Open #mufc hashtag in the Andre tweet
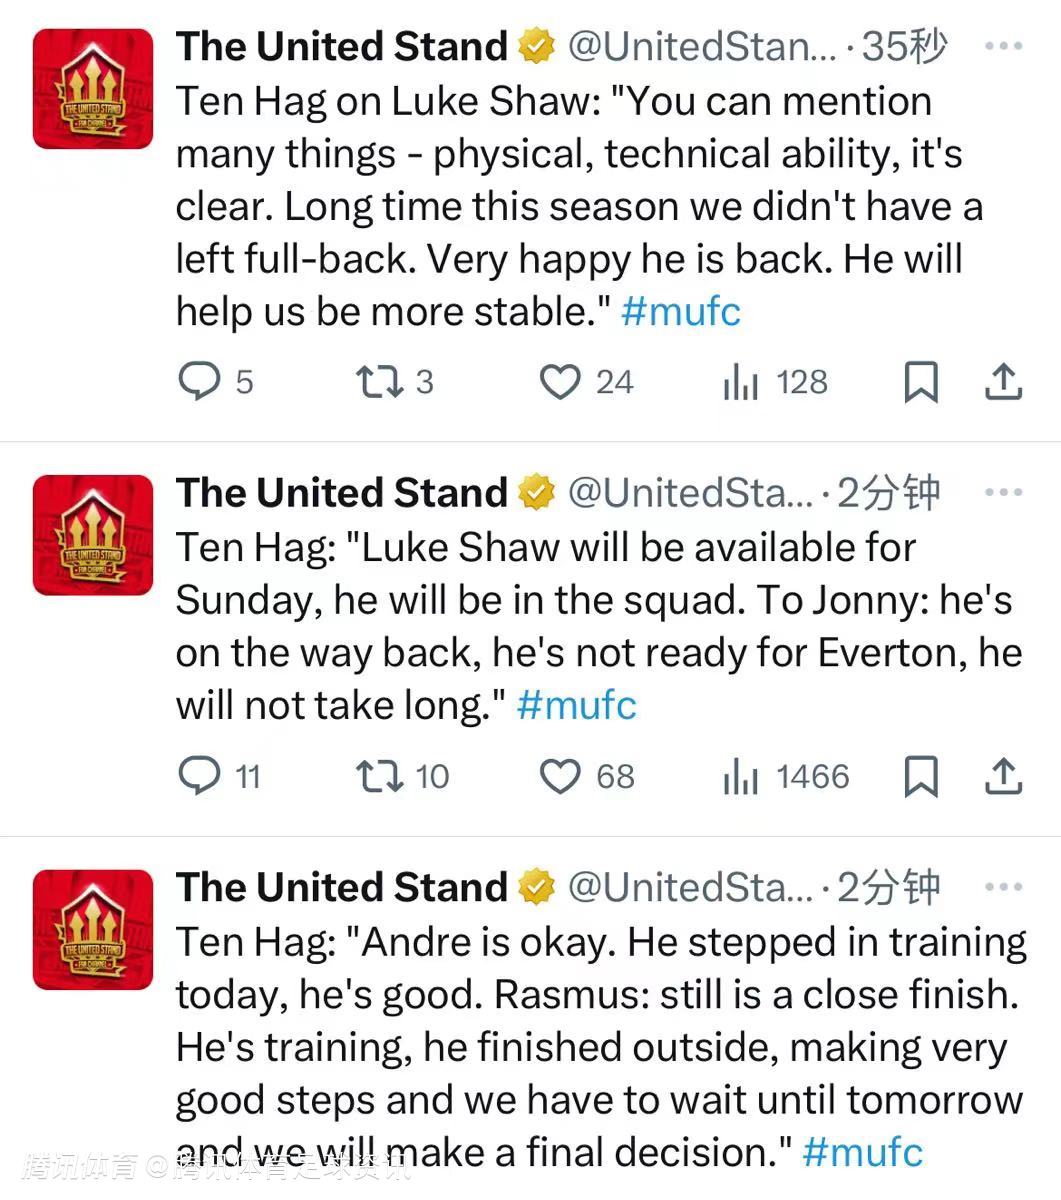 (862, 1152)
